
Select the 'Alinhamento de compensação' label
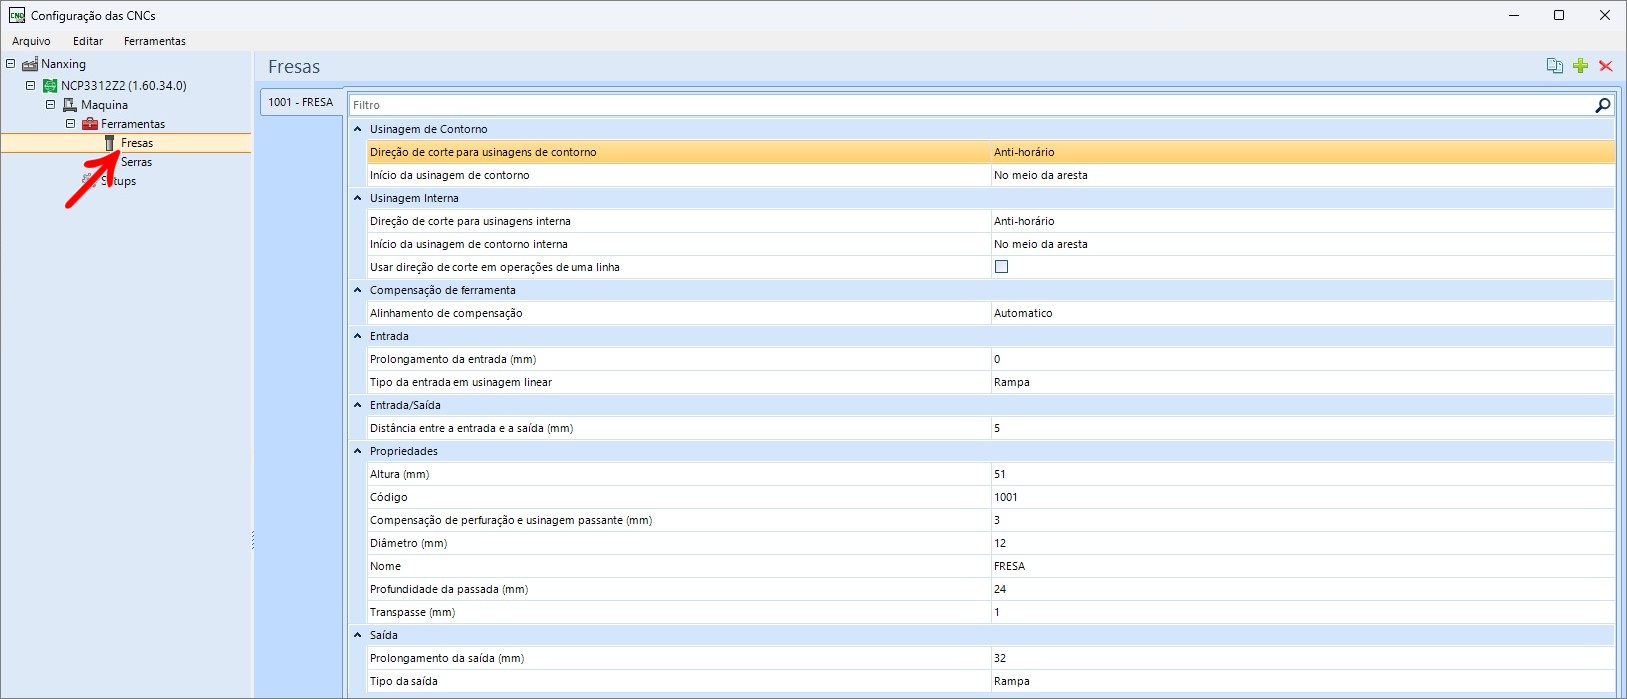coord(446,313)
